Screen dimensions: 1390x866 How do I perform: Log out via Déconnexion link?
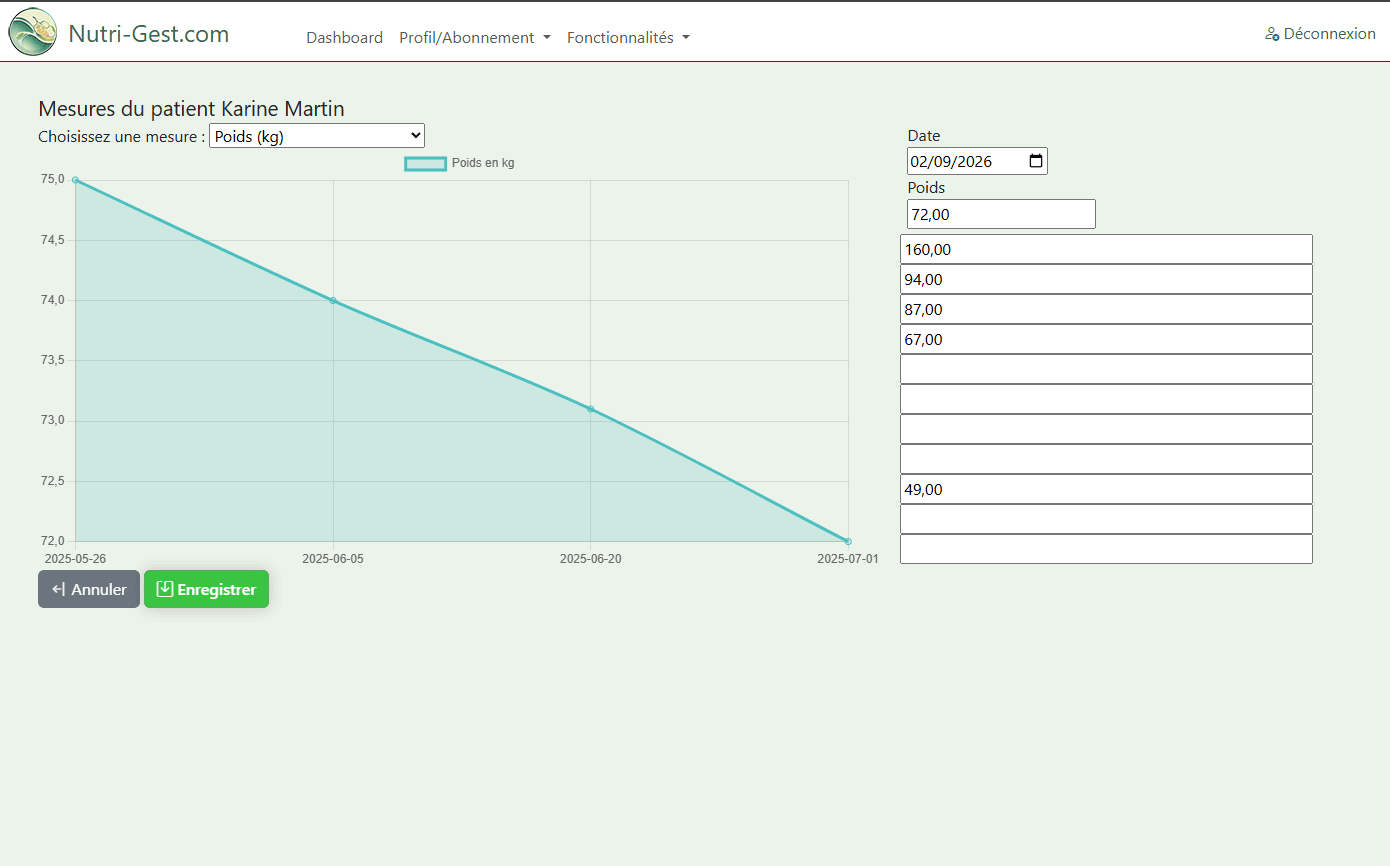tap(1320, 34)
